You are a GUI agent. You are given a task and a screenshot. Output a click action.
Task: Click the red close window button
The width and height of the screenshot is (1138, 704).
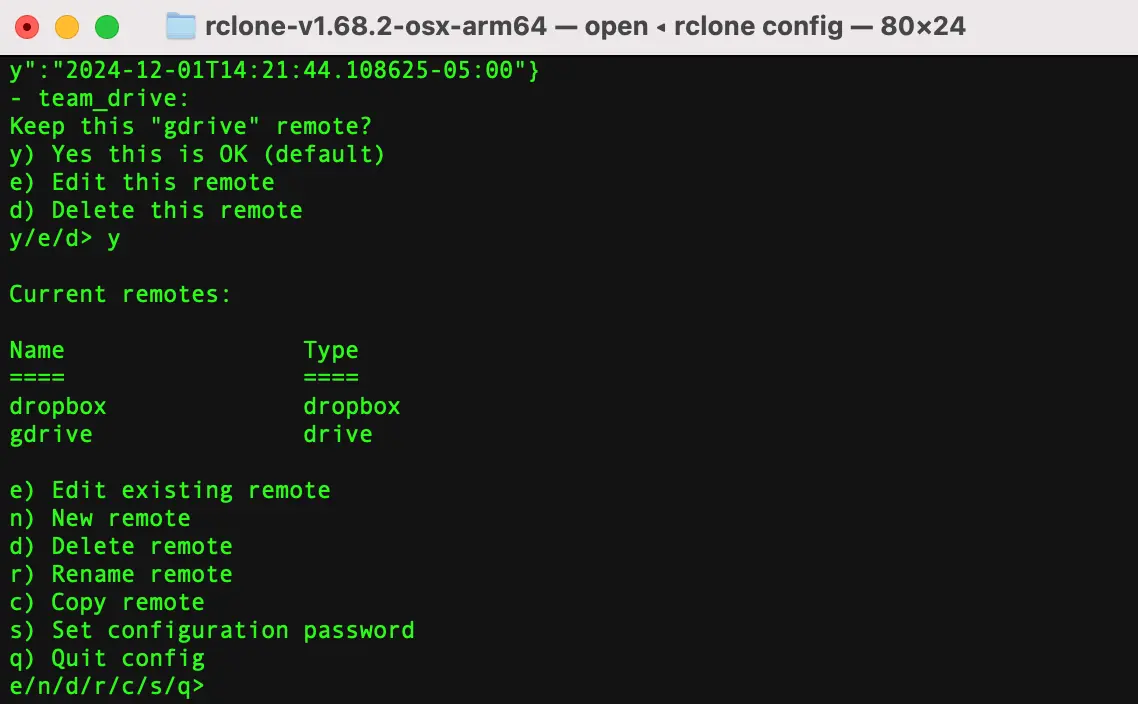click(27, 27)
